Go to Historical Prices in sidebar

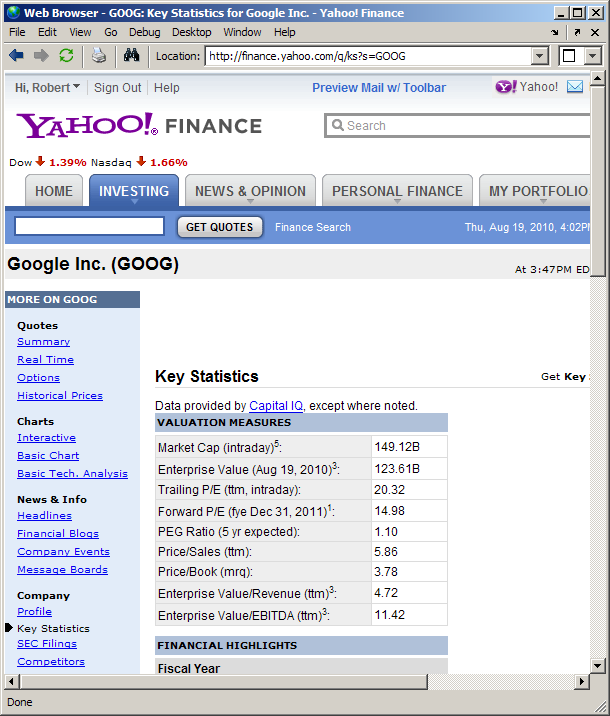tap(60, 396)
